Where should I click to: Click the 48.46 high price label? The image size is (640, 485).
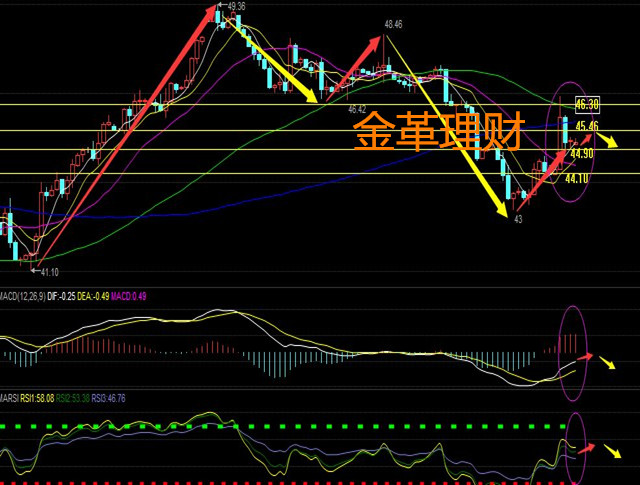click(392, 24)
